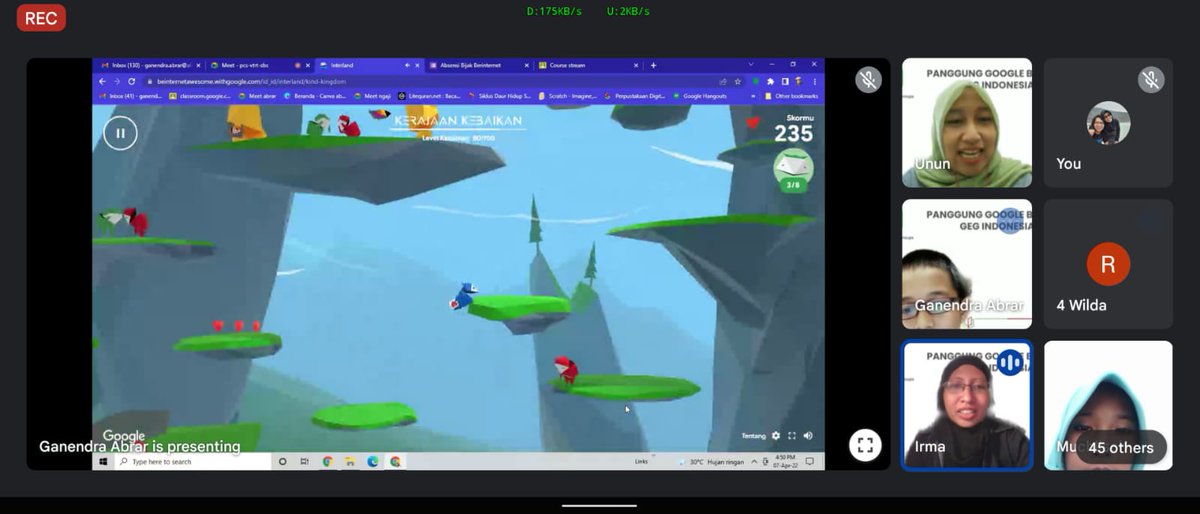Open Task View on the taskbar
The height and width of the screenshot is (514, 1200).
pos(305,462)
